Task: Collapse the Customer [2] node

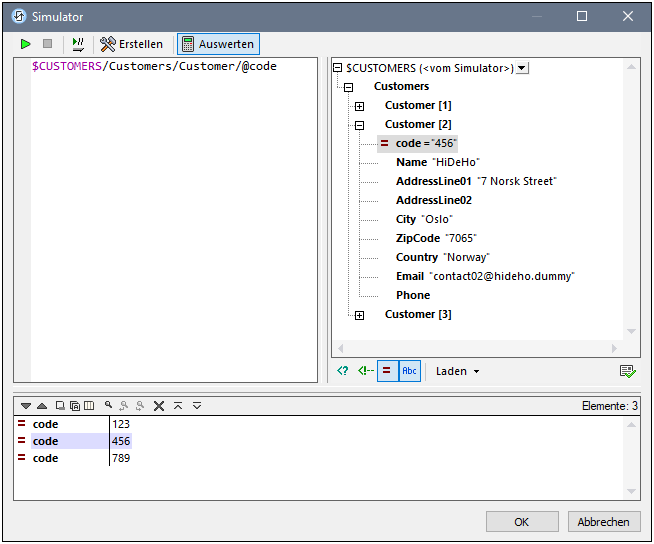Action: pyautogui.click(x=360, y=125)
